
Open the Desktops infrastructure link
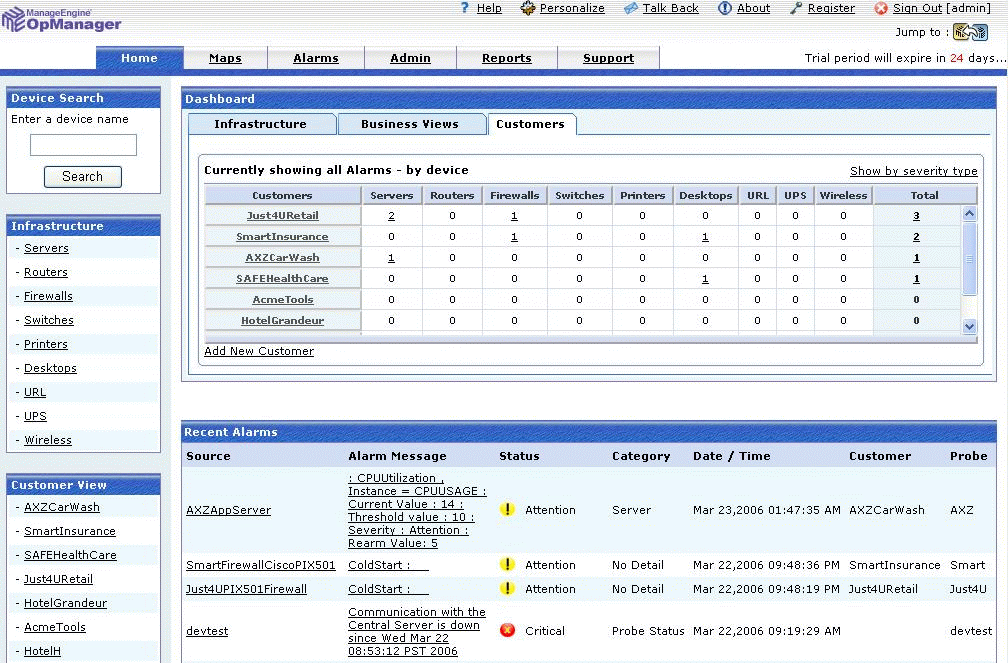coord(50,368)
